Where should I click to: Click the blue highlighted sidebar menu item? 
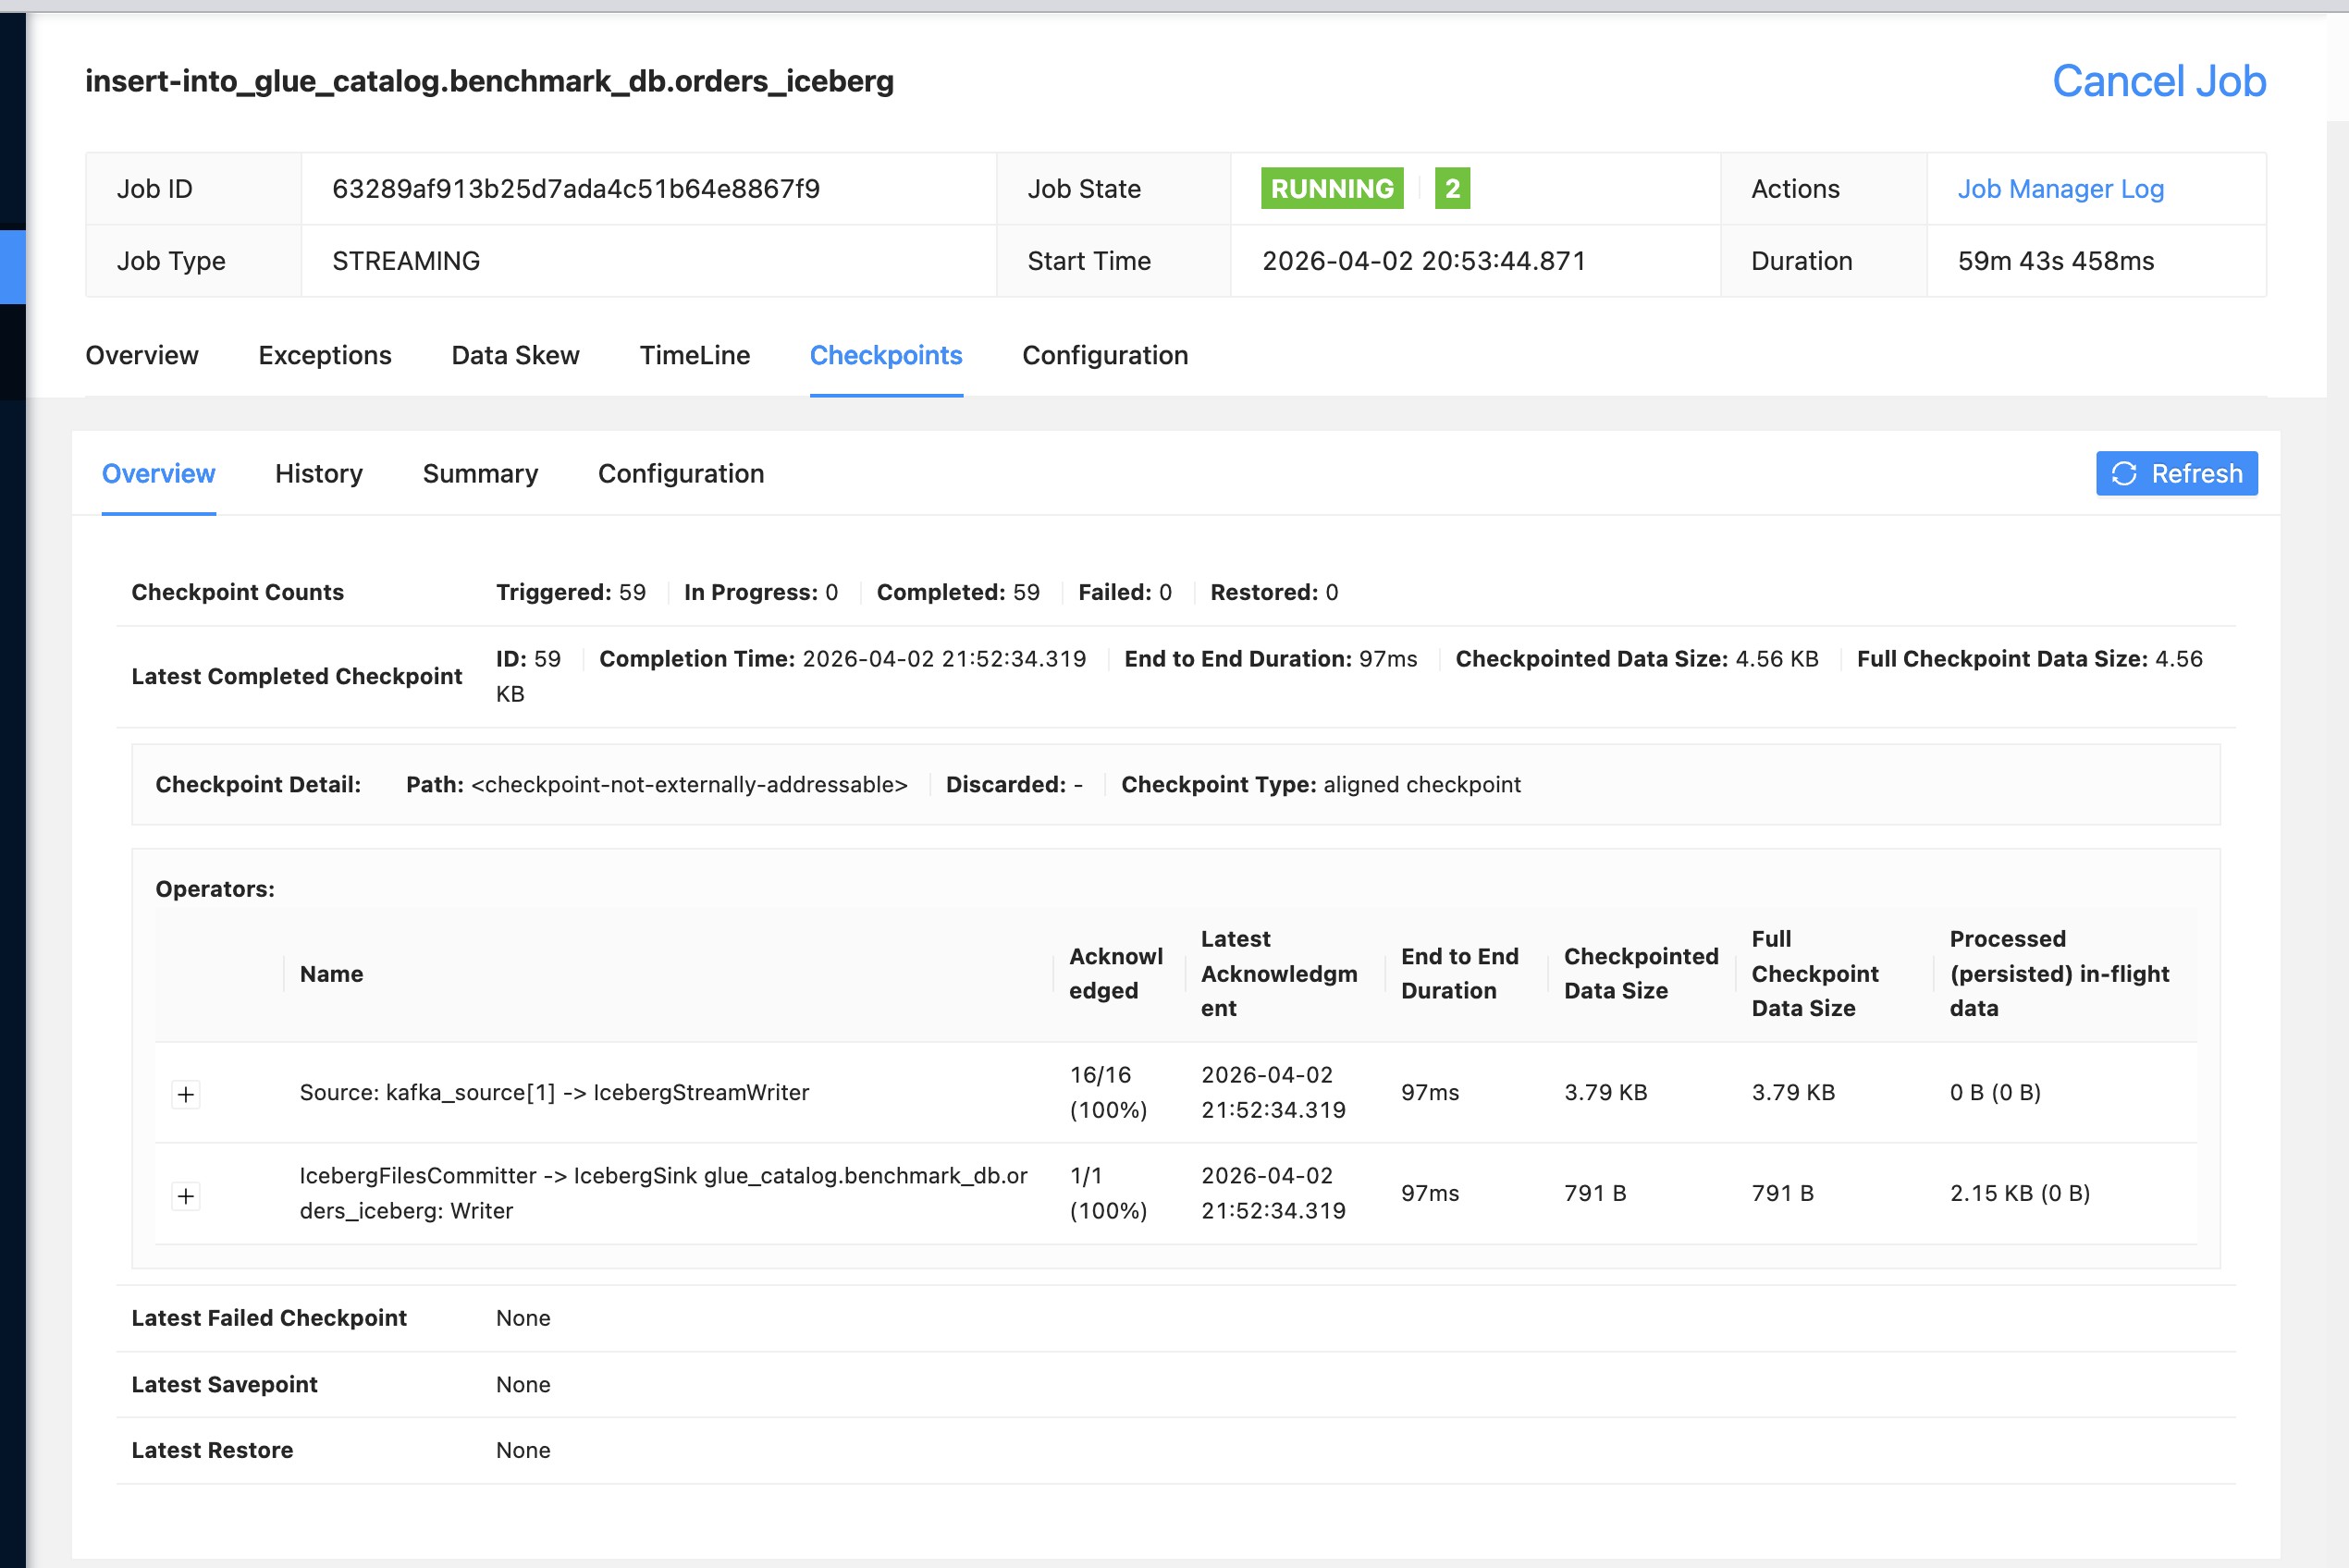[x=13, y=267]
